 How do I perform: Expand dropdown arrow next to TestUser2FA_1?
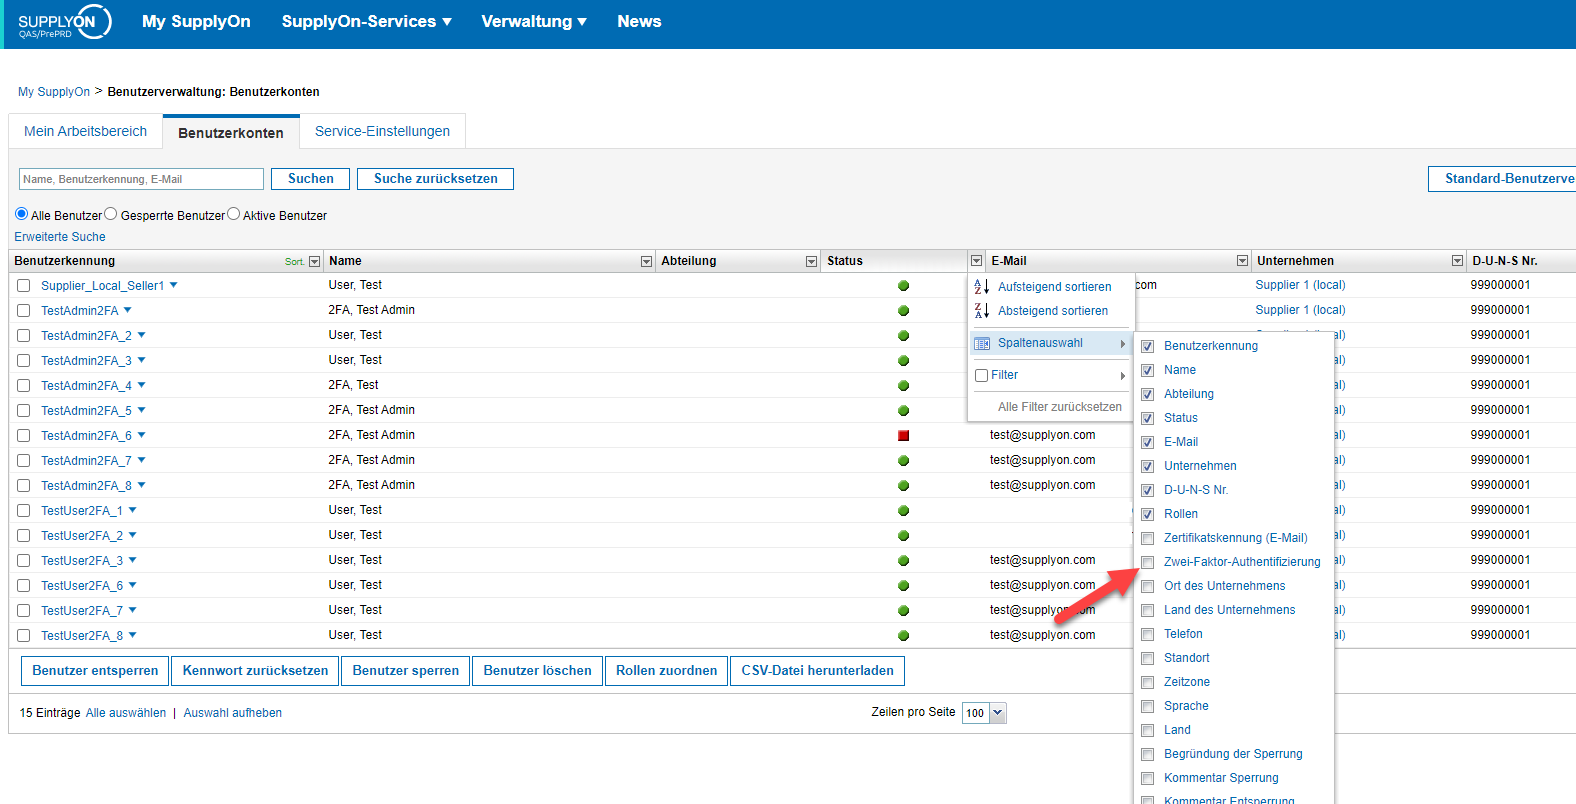pos(132,510)
